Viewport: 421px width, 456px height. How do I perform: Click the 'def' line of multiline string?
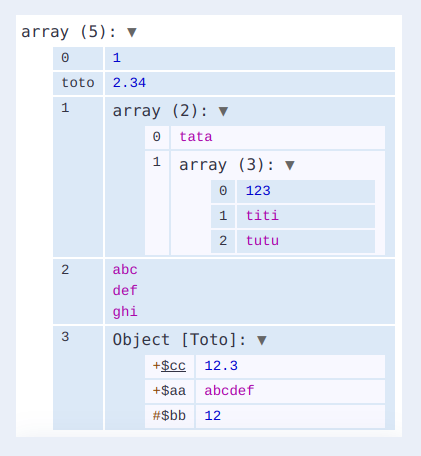[x=125, y=291]
